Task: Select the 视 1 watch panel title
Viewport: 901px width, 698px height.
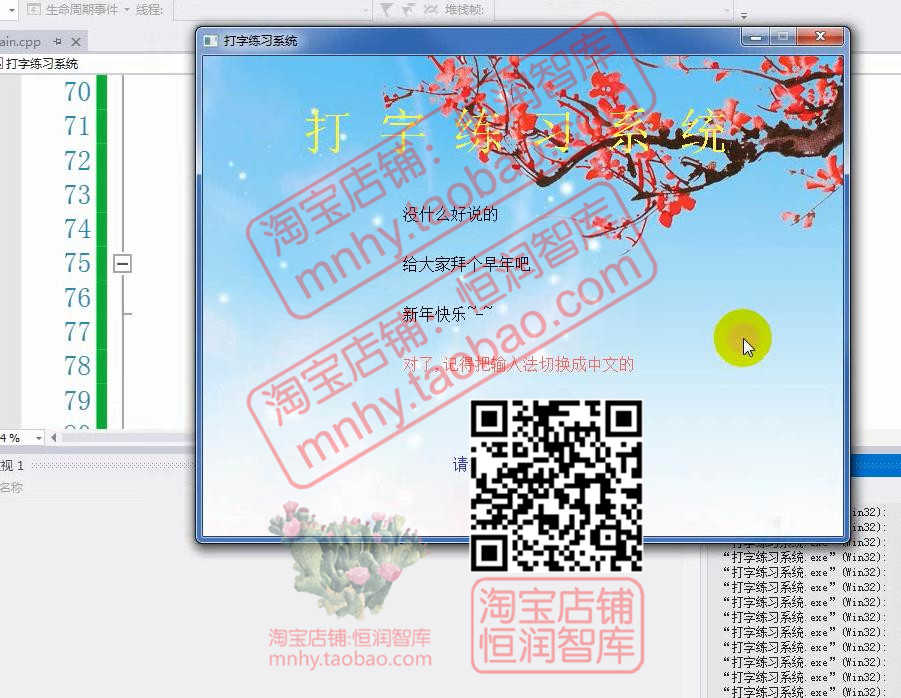Action: pyautogui.click(x=12, y=465)
